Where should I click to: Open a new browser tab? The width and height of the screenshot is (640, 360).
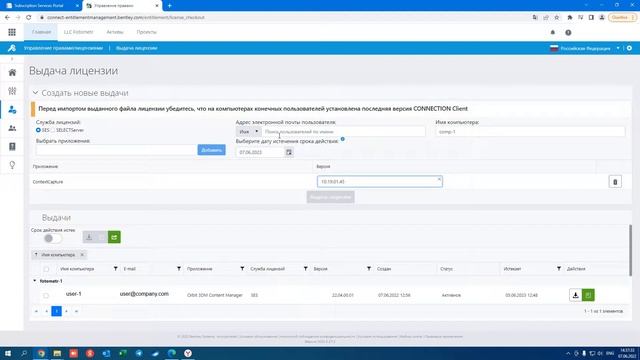click(169, 6)
